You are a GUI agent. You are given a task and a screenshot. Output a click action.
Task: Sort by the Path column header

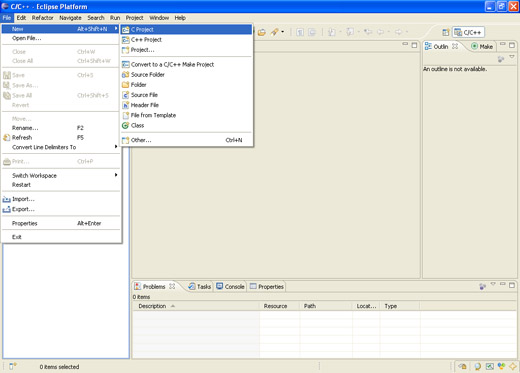pos(326,306)
